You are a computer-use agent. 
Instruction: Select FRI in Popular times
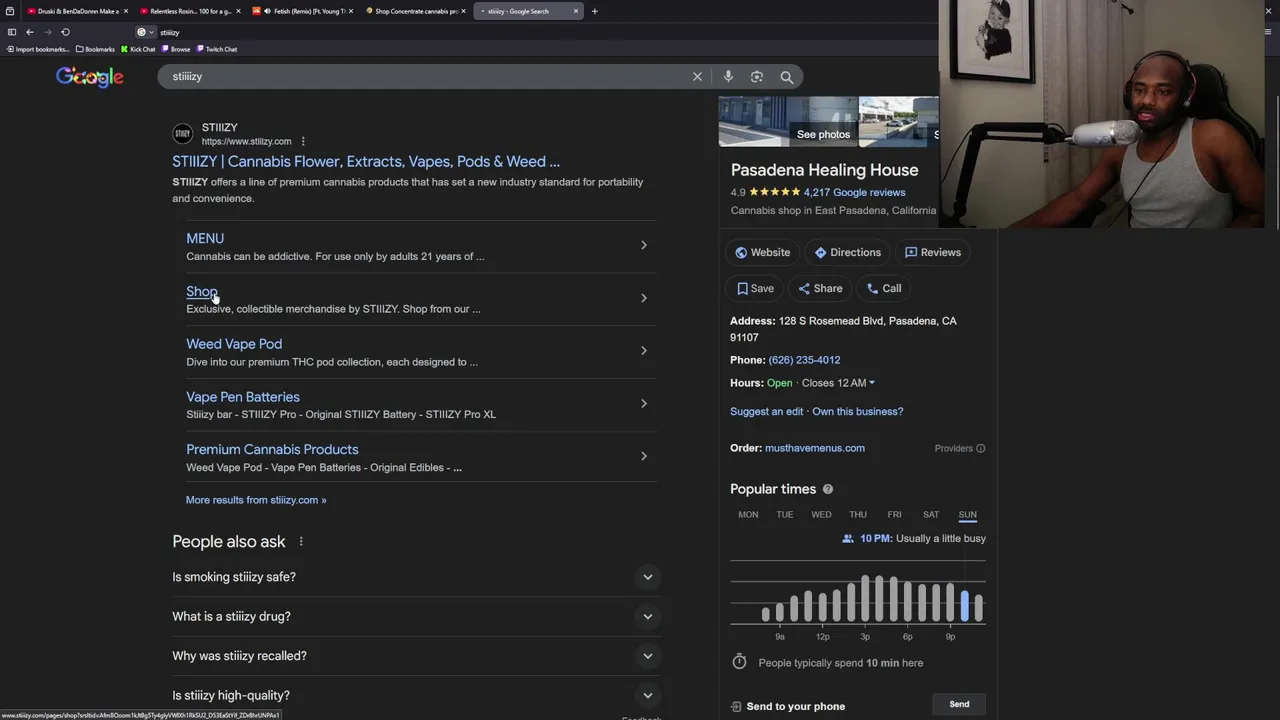894,515
